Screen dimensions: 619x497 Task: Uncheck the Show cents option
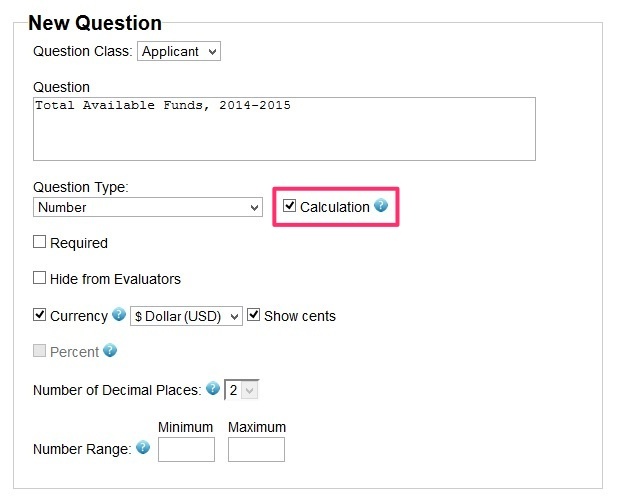[x=253, y=315]
